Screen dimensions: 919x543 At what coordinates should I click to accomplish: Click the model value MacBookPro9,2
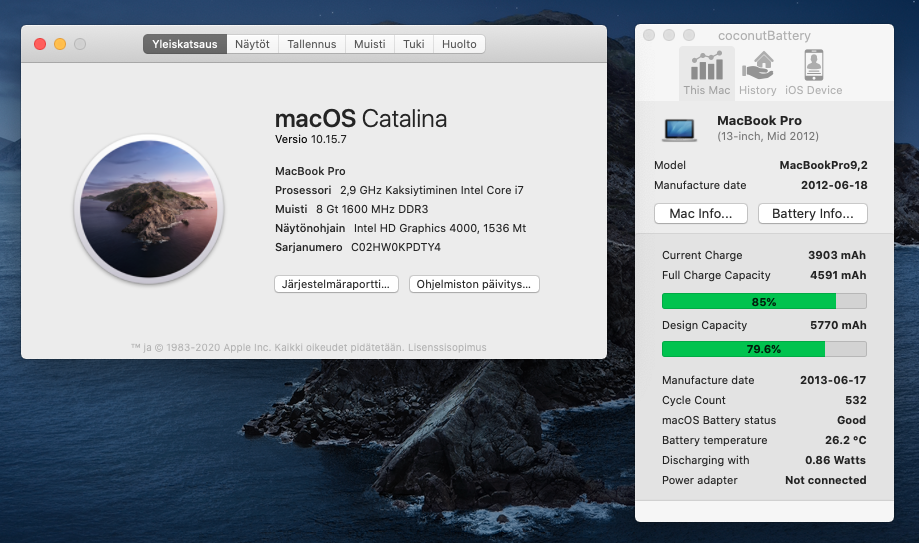coord(823,165)
